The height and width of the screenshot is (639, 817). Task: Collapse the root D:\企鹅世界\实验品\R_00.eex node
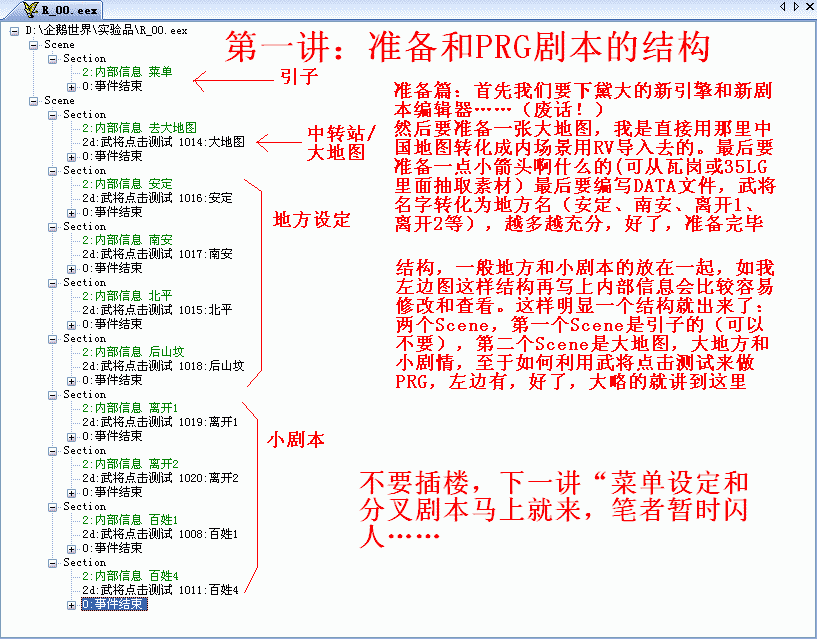(x=15, y=31)
